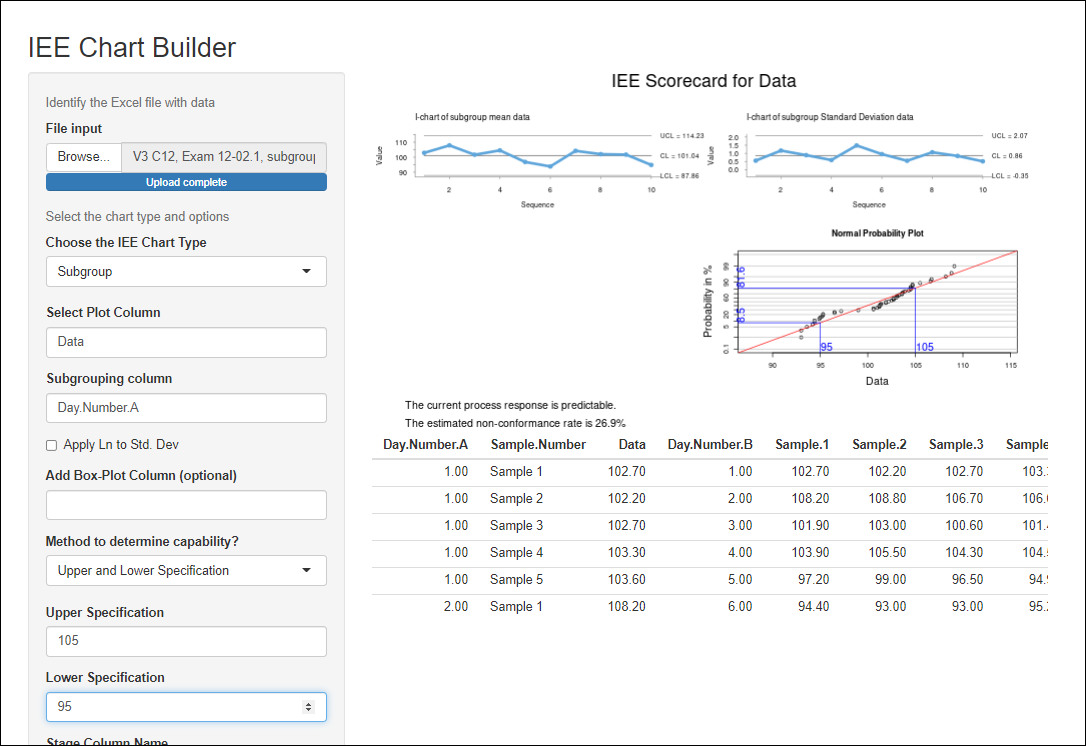The height and width of the screenshot is (746, 1086).
Task: Click the Data column header in table
Action: [x=631, y=445]
